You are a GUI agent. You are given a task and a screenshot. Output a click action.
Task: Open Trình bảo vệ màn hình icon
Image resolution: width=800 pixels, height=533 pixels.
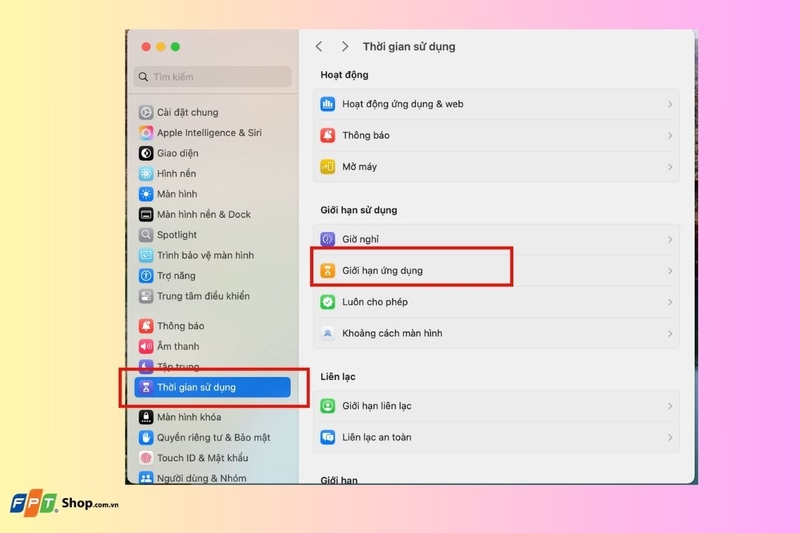tap(146, 255)
